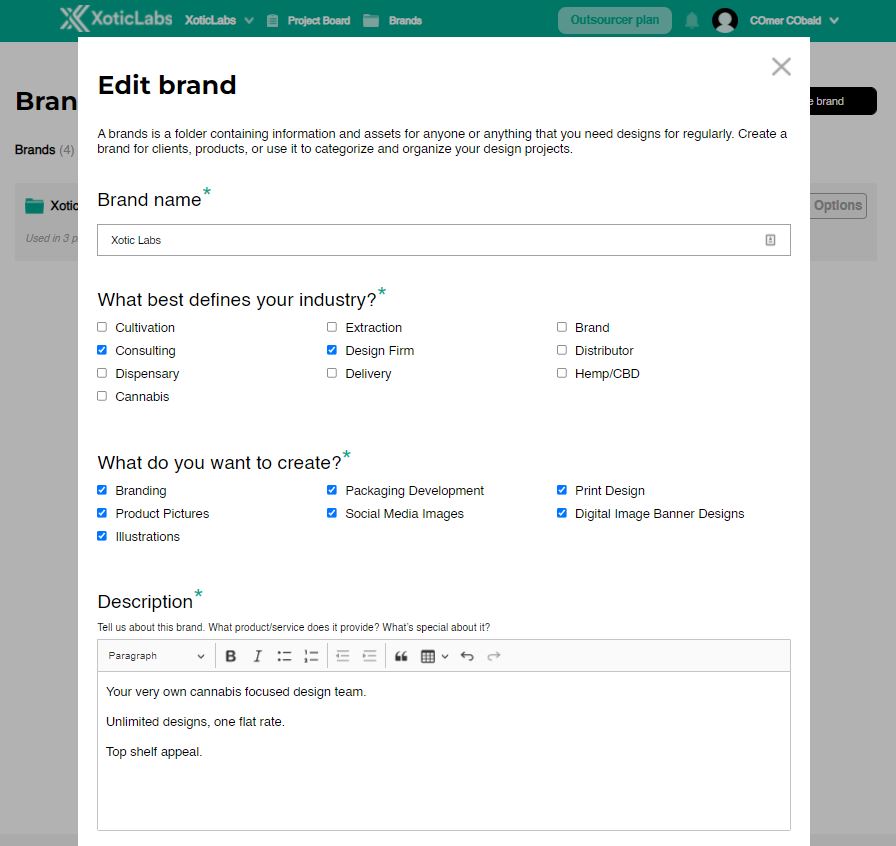
Task: Enable the Hemp/CBD checkbox
Action: coord(562,373)
